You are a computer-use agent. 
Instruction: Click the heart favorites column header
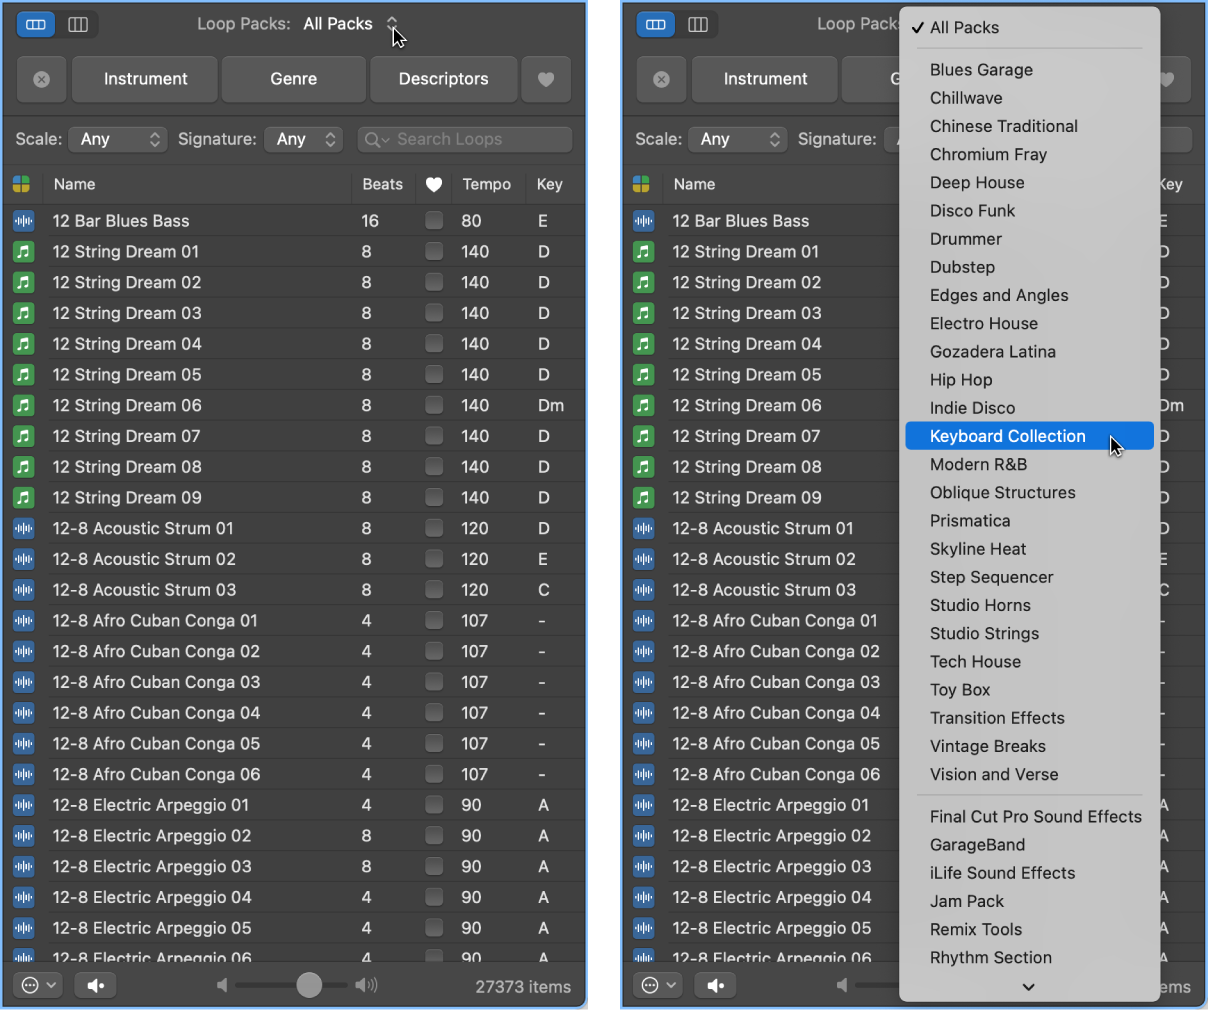pos(434,184)
